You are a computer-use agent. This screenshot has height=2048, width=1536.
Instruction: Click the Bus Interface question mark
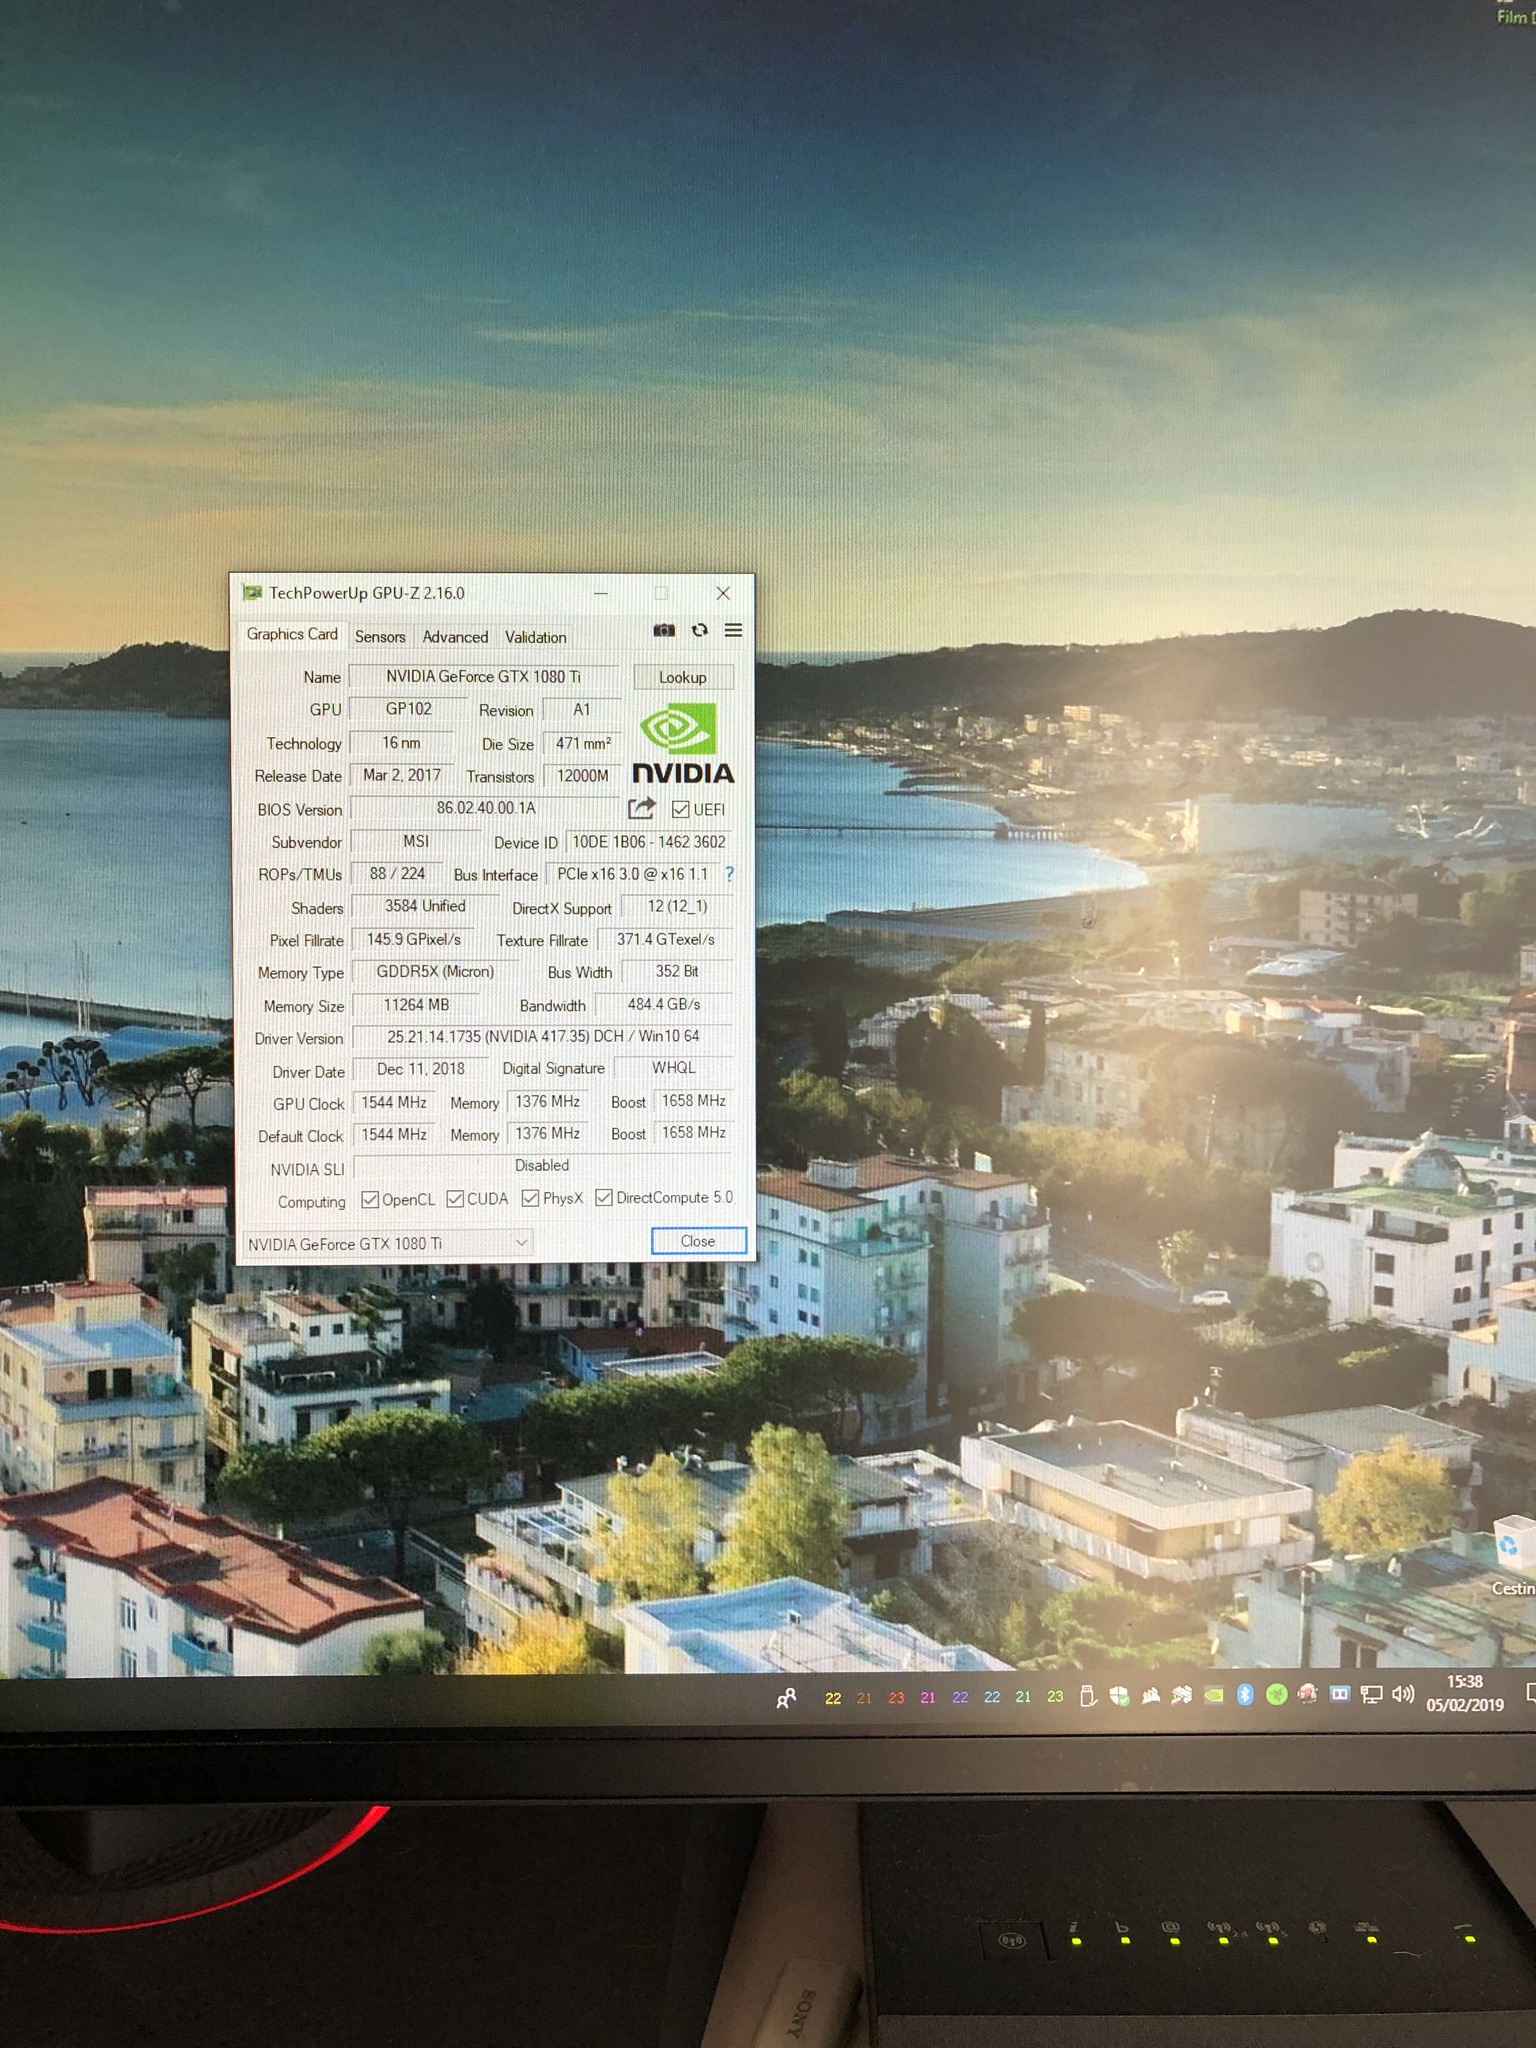point(729,874)
